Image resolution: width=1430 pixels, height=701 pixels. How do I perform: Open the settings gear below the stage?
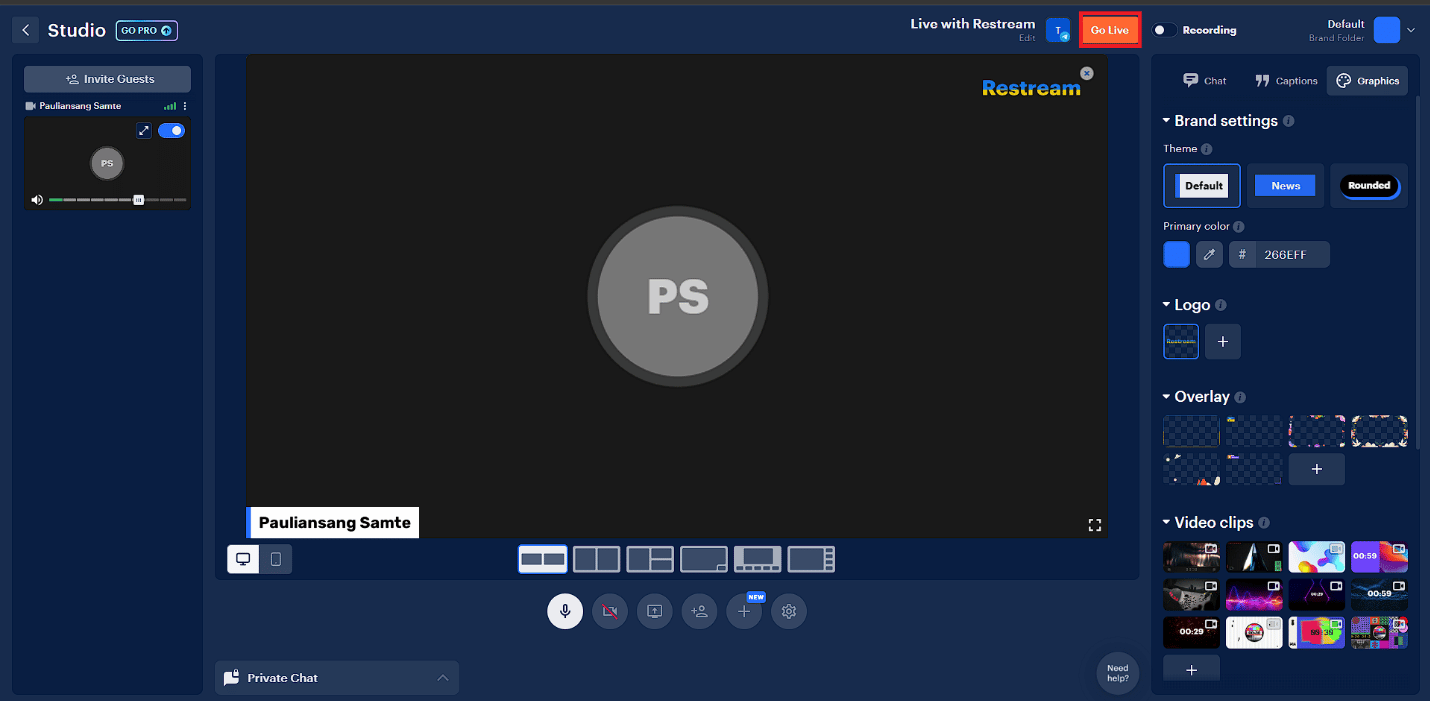coord(789,611)
